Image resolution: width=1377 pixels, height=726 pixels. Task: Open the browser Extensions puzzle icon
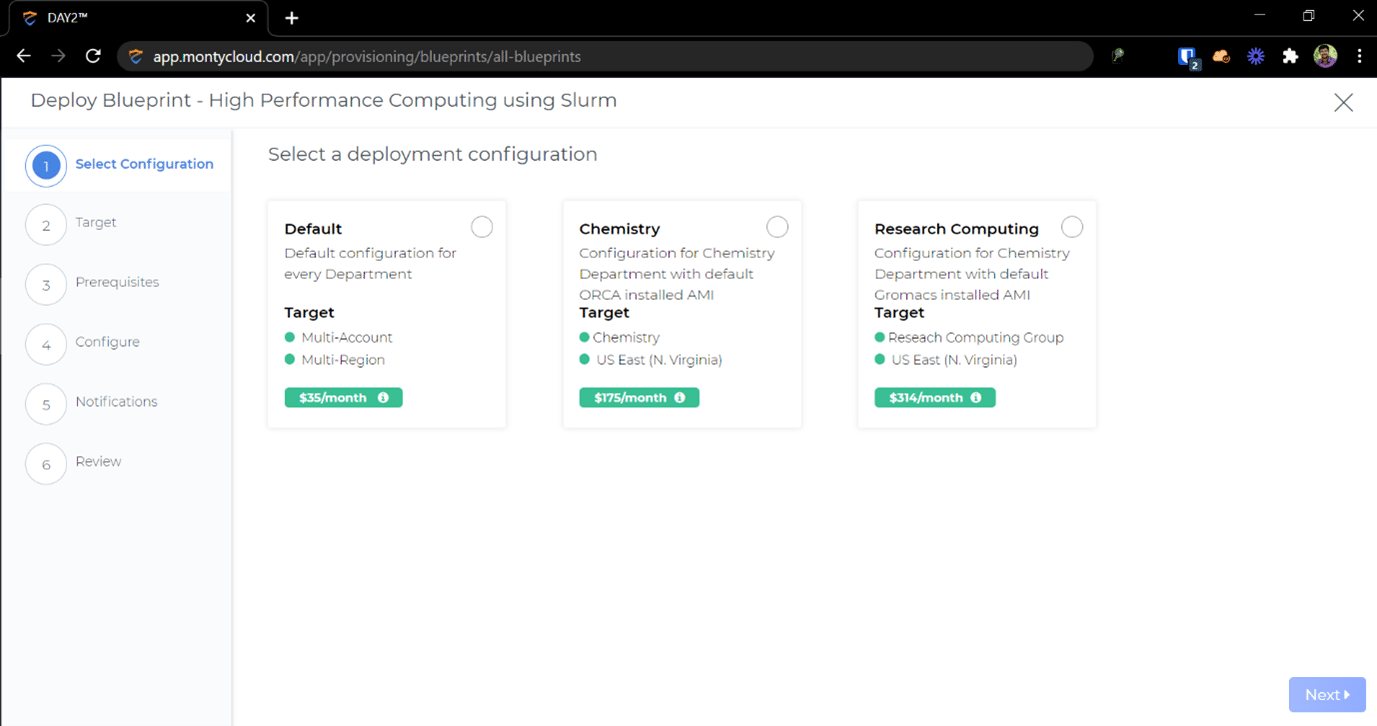pyautogui.click(x=1290, y=57)
